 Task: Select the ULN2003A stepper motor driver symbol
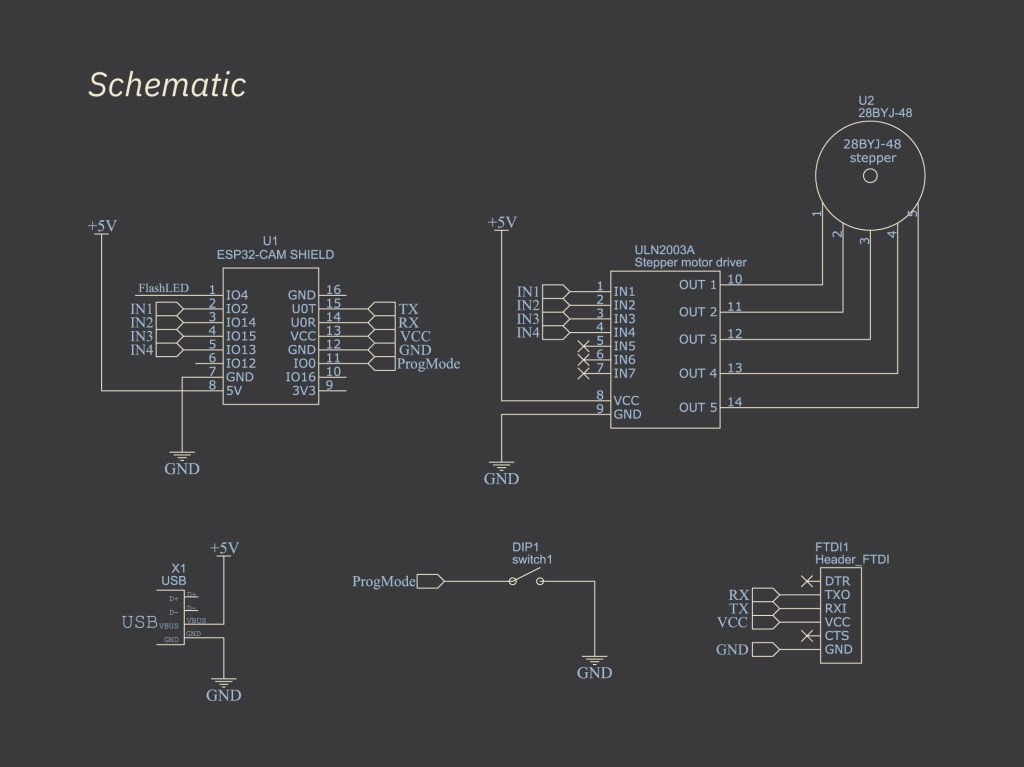click(665, 350)
